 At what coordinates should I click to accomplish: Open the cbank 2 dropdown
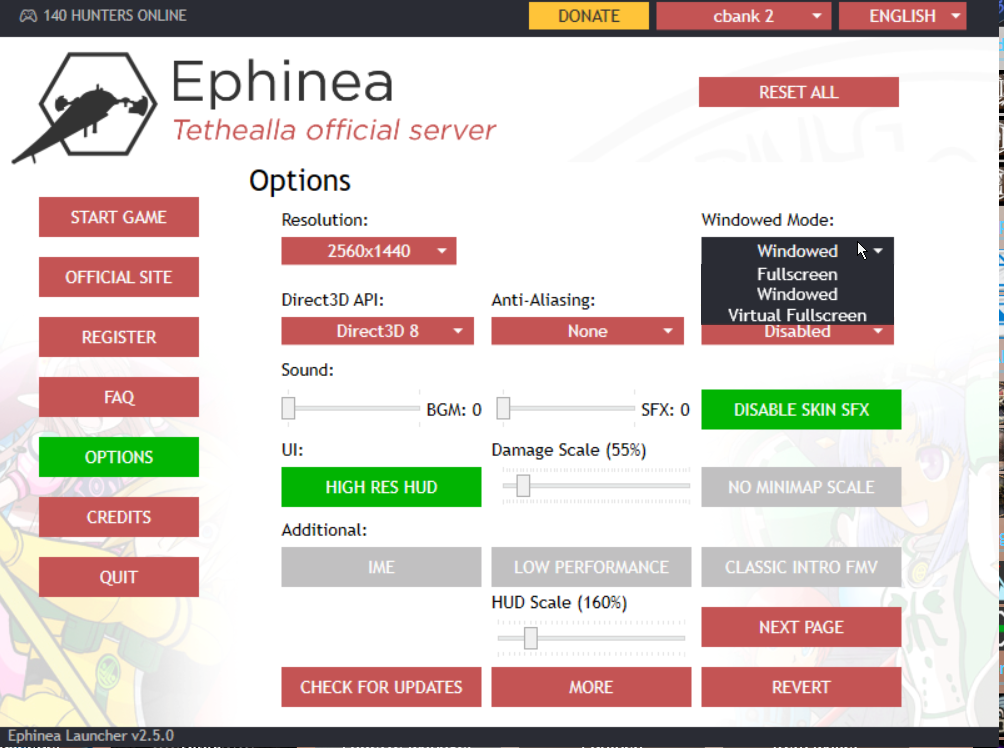tap(743, 15)
